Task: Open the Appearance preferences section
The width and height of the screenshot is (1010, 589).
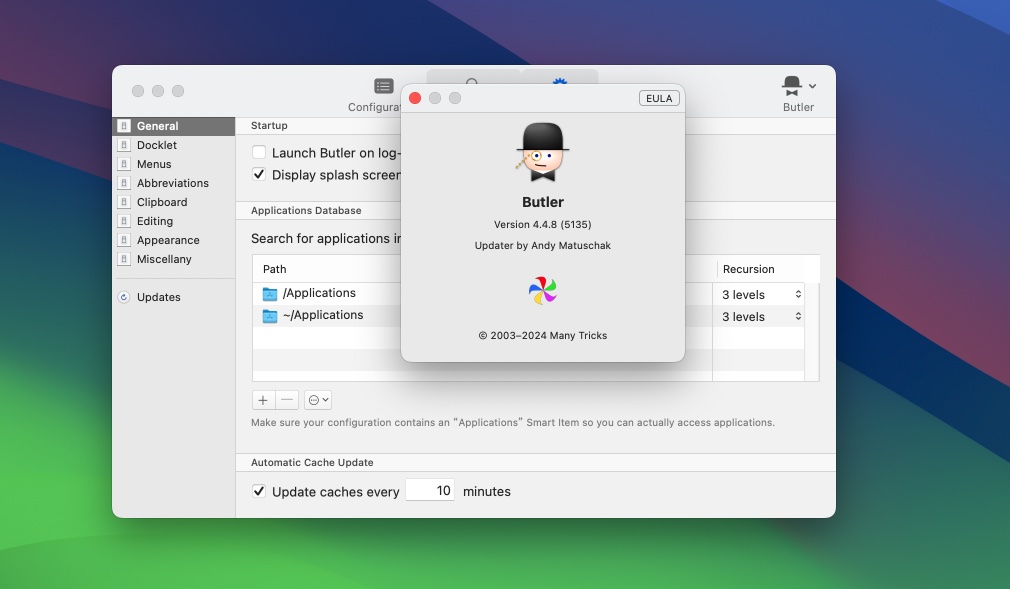Action: tap(167, 240)
